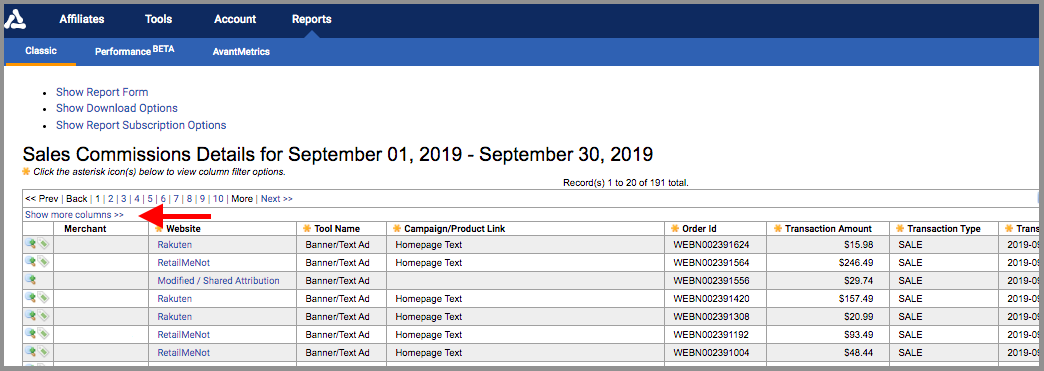Image resolution: width=1044 pixels, height=371 pixels.
Task: Go to results page 6
Action: pos(163,198)
